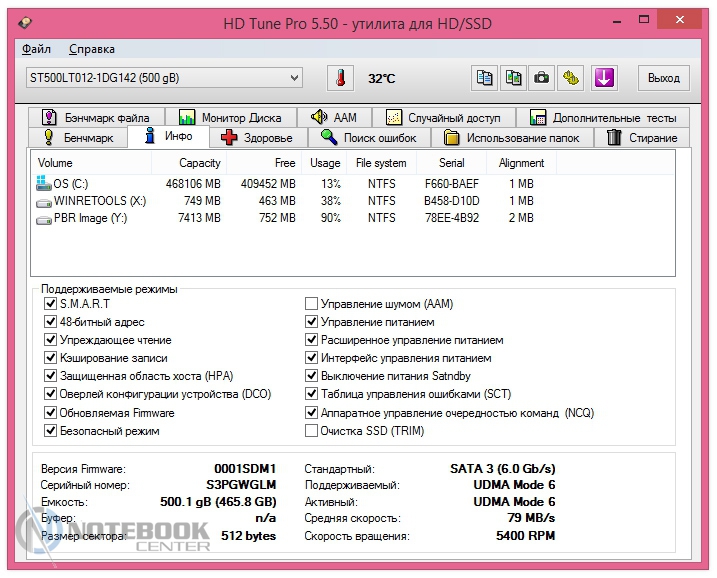Click the copy info to clipboard icon
717x578 pixels.
pyautogui.click(x=484, y=78)
